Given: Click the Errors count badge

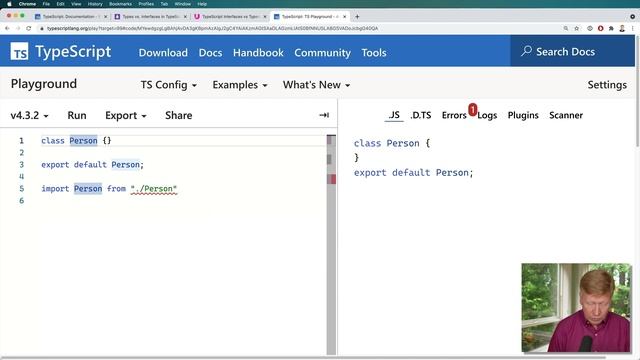Looking at the screenshot, I should tap(472, 109).
